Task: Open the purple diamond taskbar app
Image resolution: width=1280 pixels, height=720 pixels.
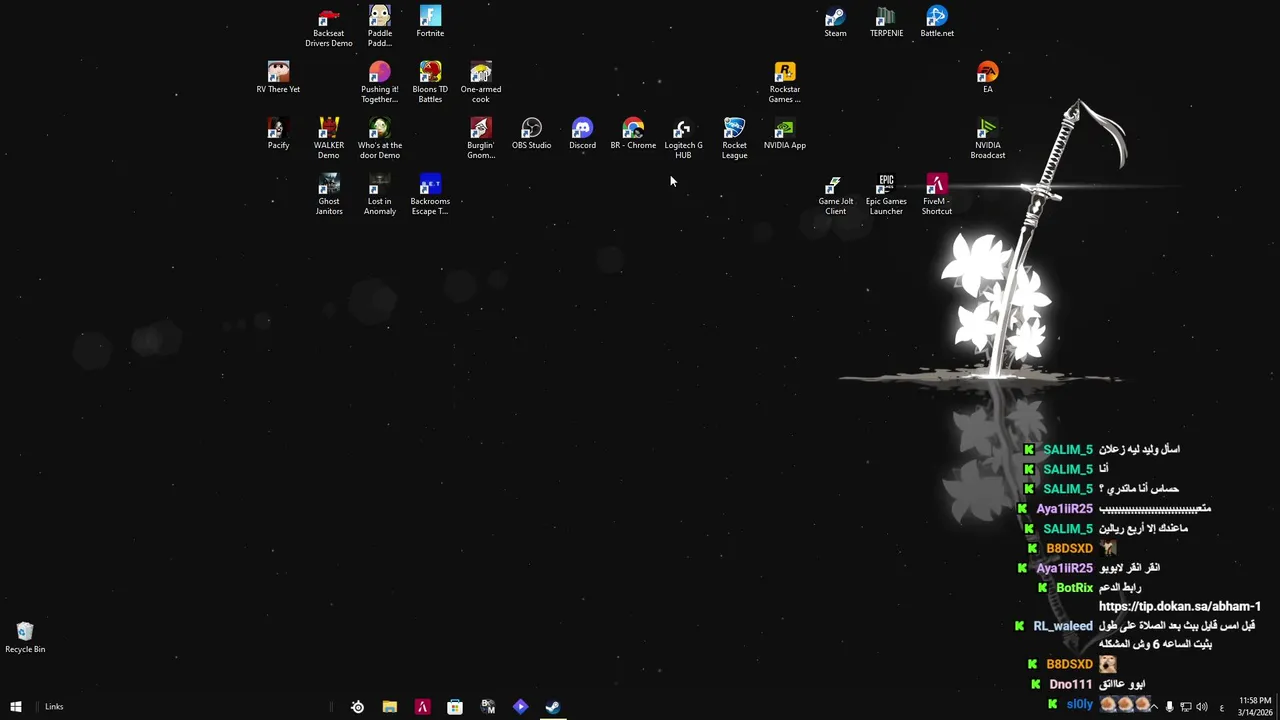Action: [520, 707]
